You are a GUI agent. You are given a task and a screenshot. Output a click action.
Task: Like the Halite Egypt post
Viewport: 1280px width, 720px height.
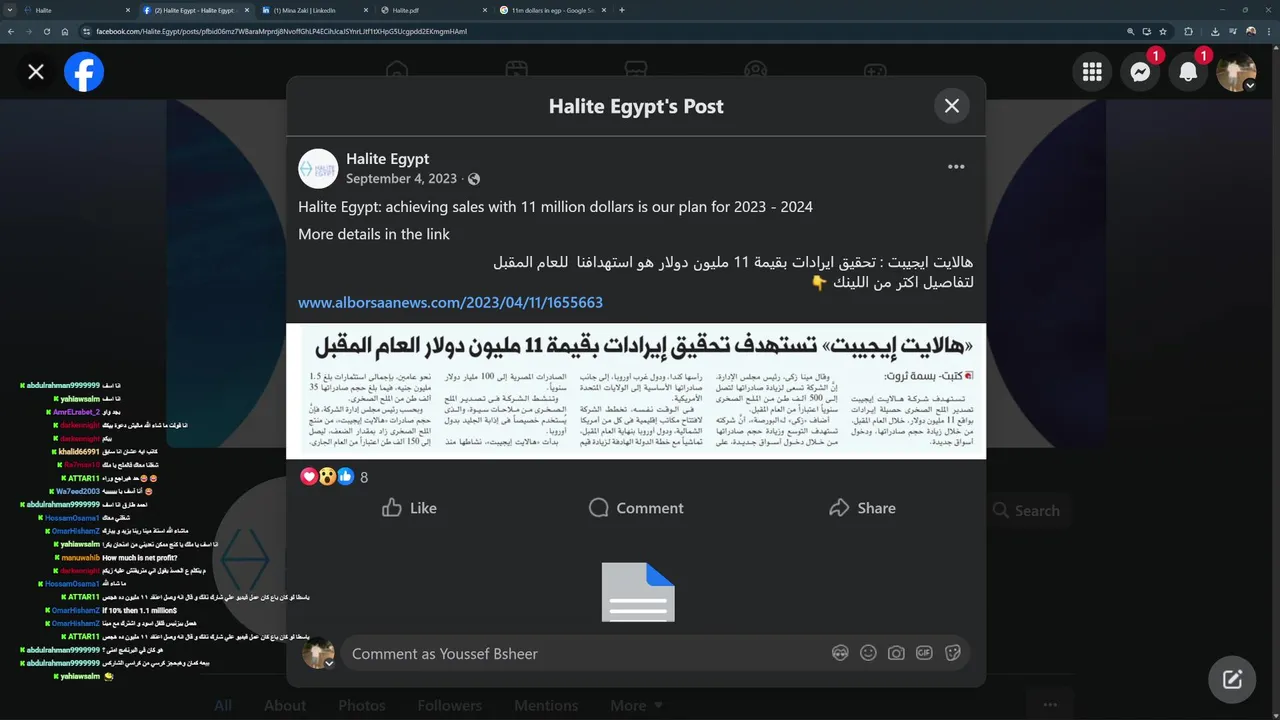click(x=409, y=508)
